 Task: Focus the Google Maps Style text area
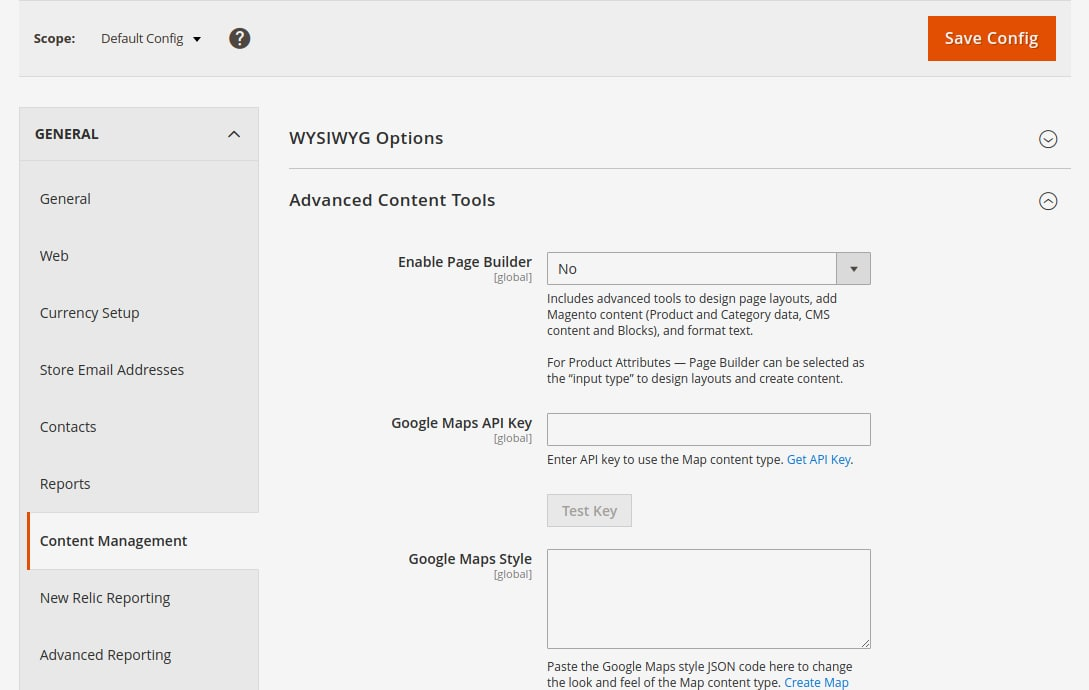click(x=708, y=599)
